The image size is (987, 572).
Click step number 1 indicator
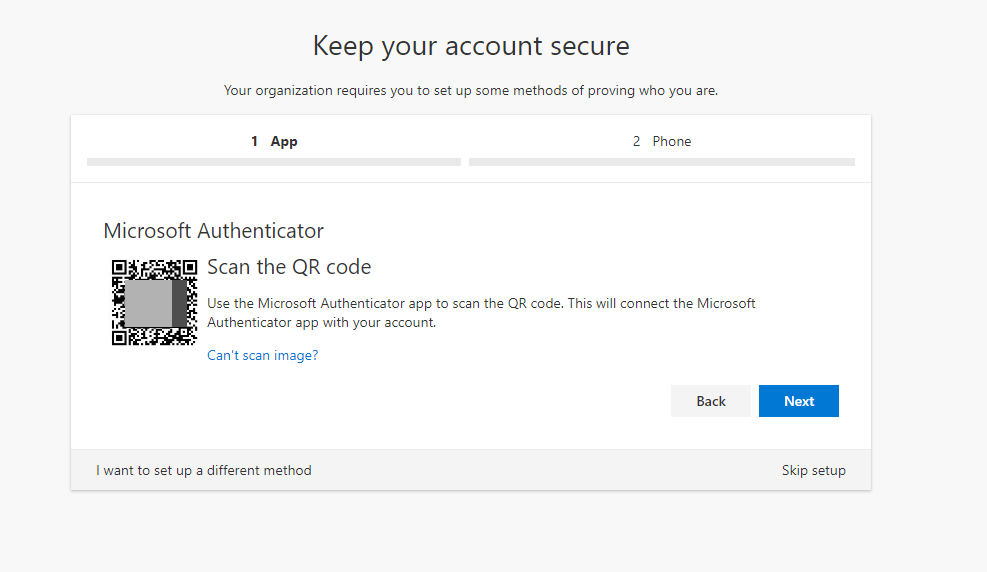point(254,142)
